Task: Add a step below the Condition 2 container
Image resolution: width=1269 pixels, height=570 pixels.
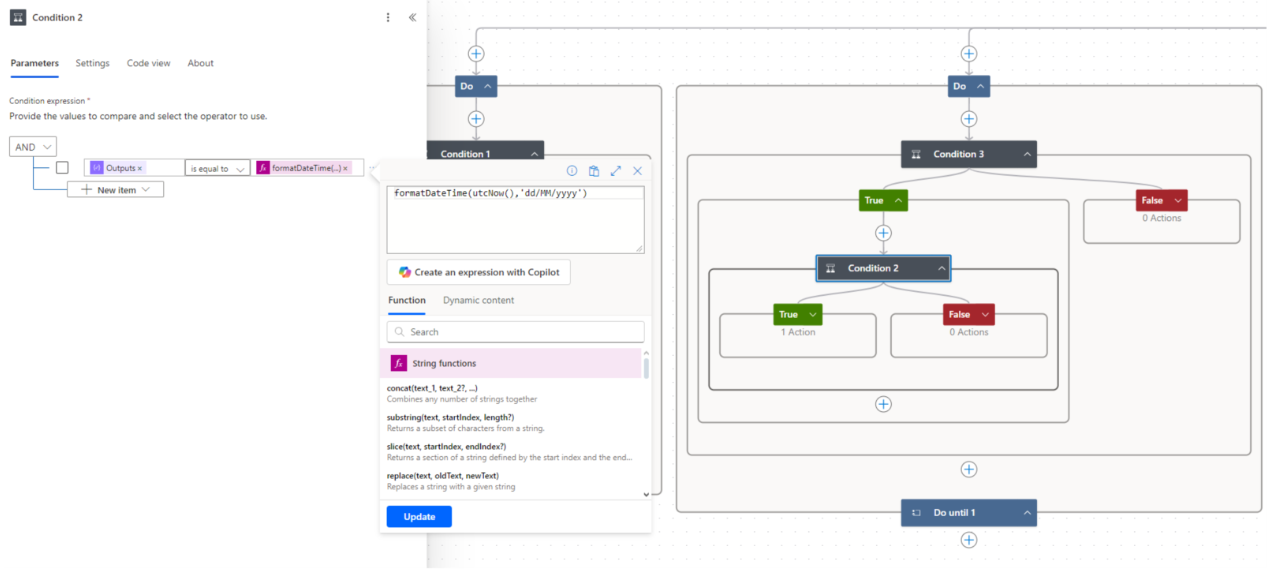Action: coord(883,404)
